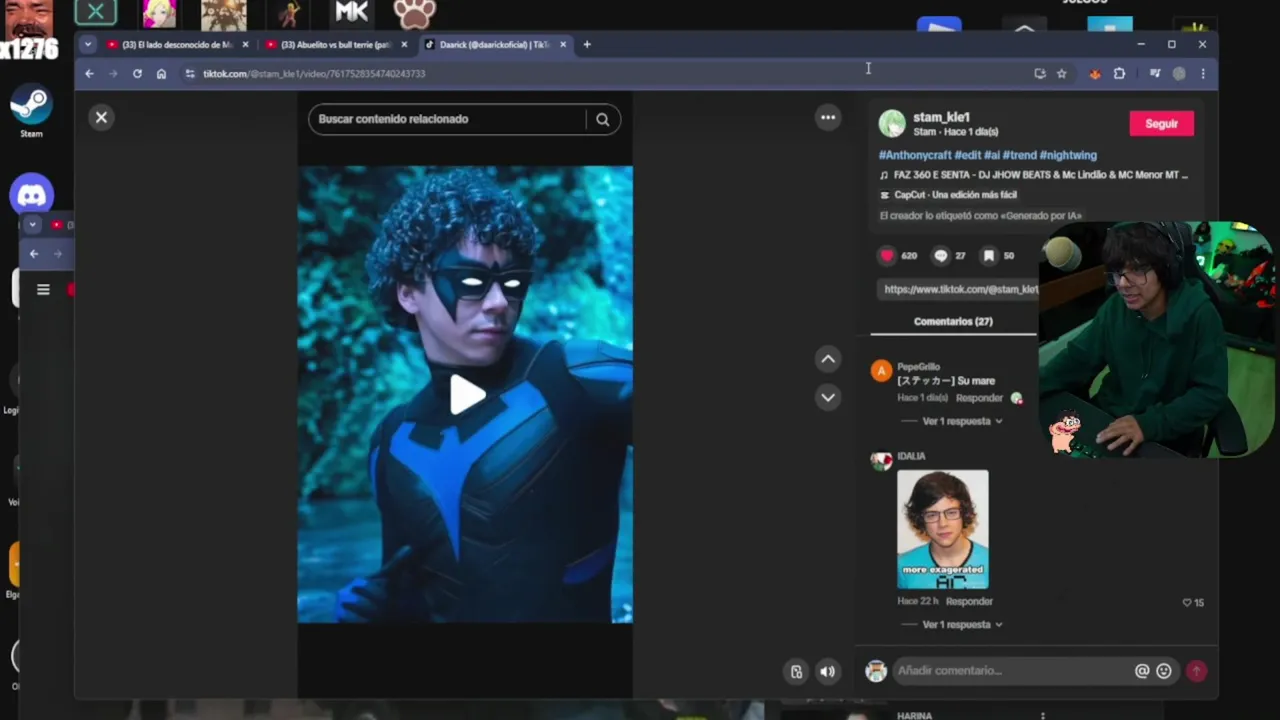This screenshot has height=720, width=1280.
Task: Open the emoji picker in comment box
Action: 1164,671
